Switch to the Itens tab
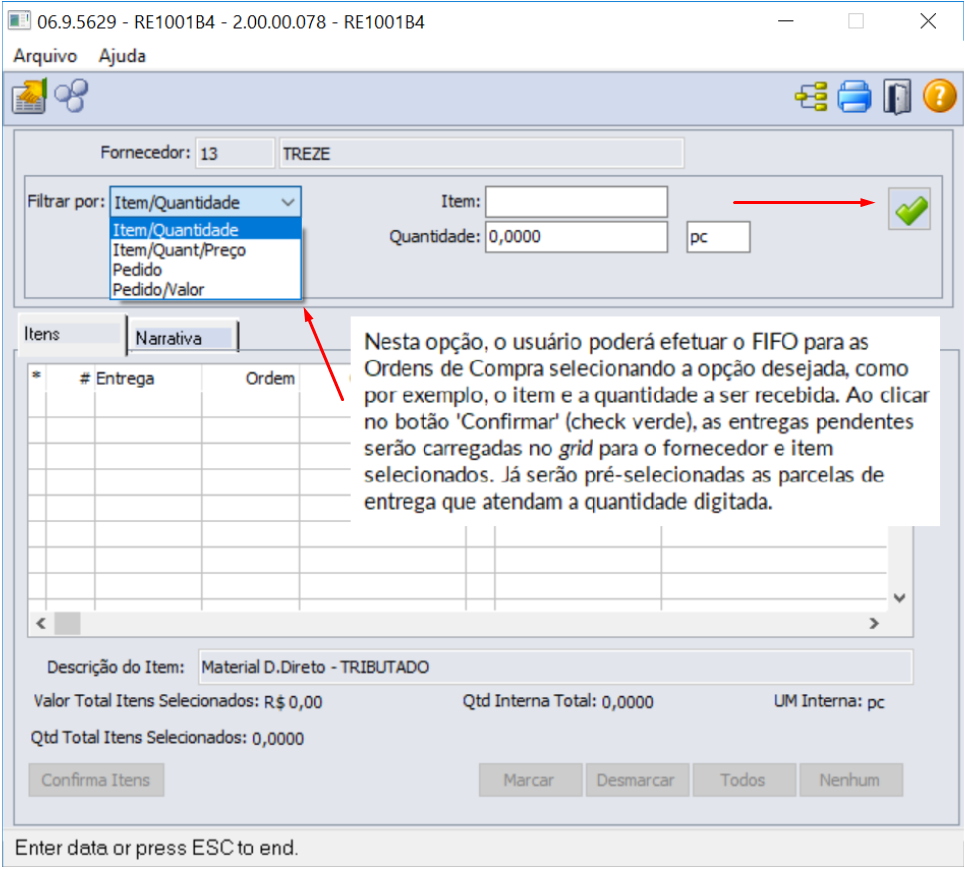This screenshot has height=870, width=965. coord(71,334)
